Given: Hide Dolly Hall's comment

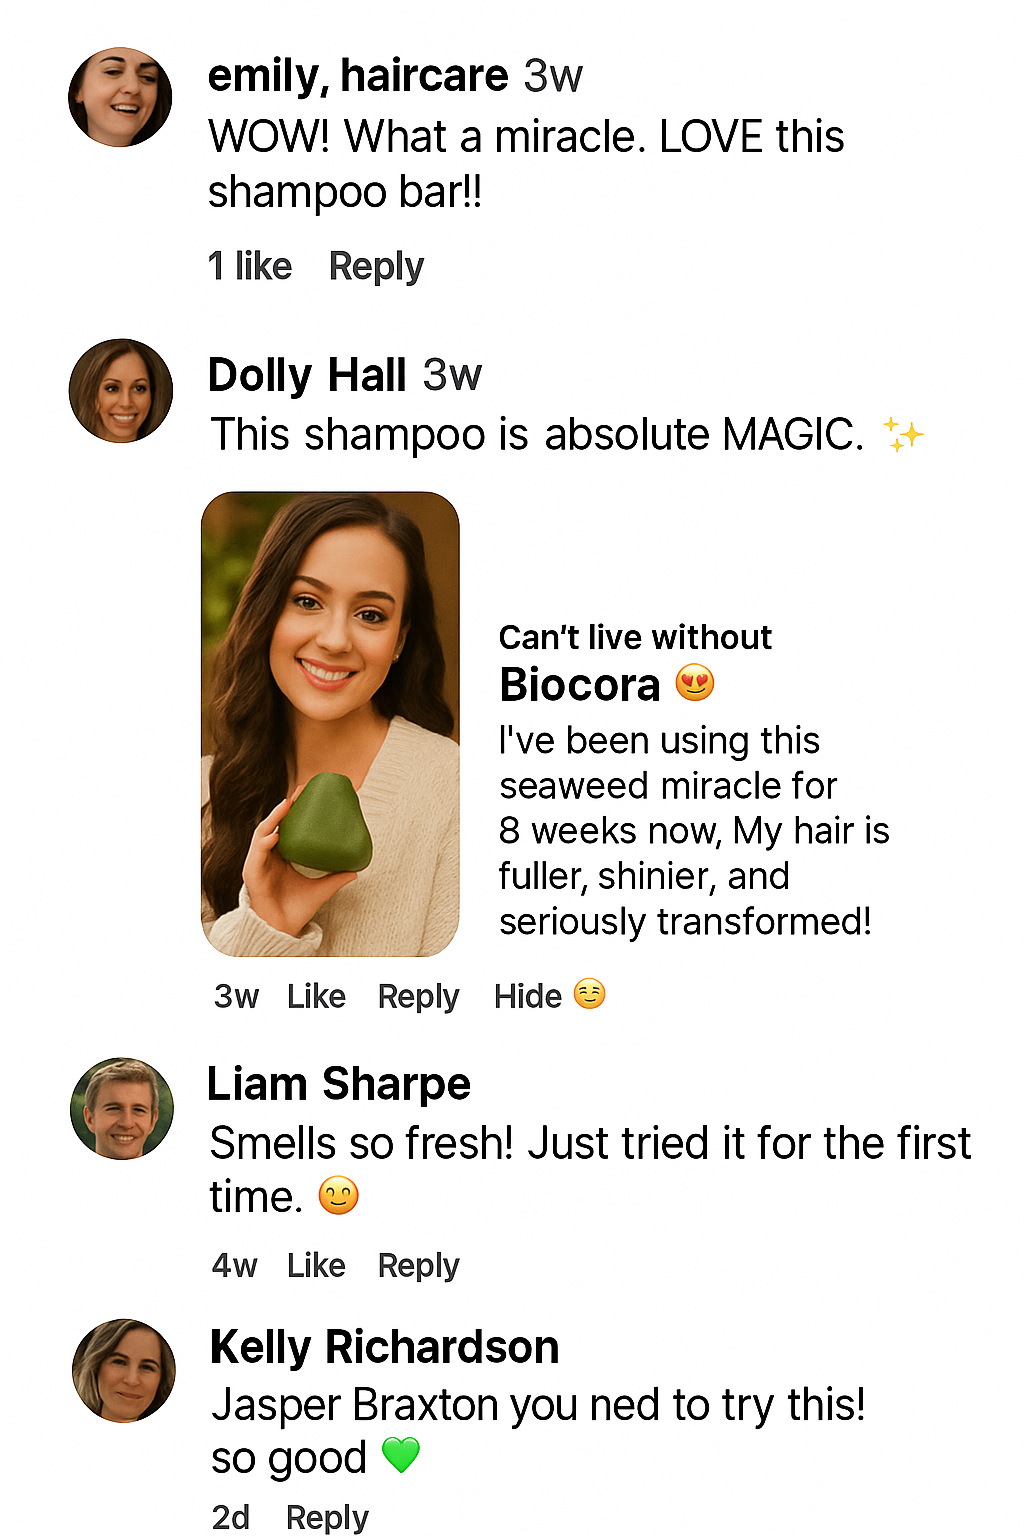Looking at the screenshot, I should pos(528,996).
